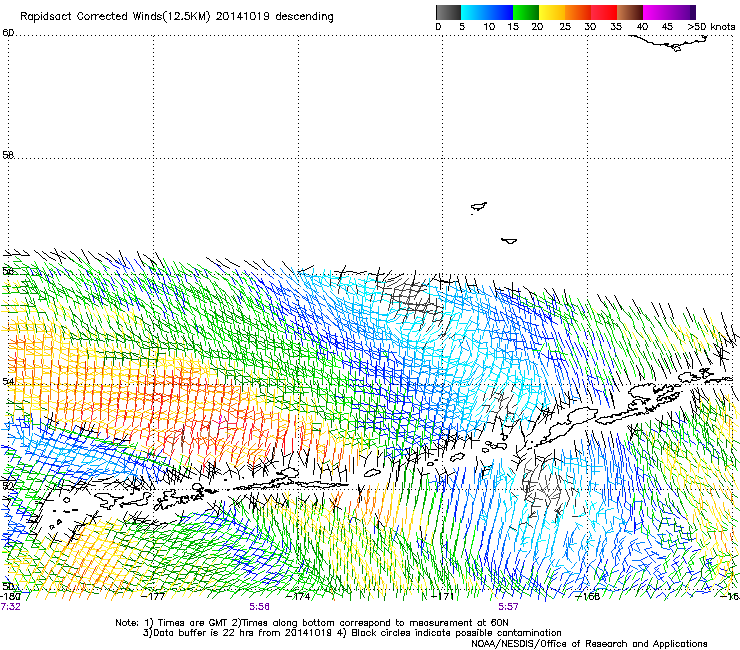Image resolution: width=740 pixels, height=650 pixels.
Task: Click the purple swath time '5:56'
Action: (x=260, y=607)
